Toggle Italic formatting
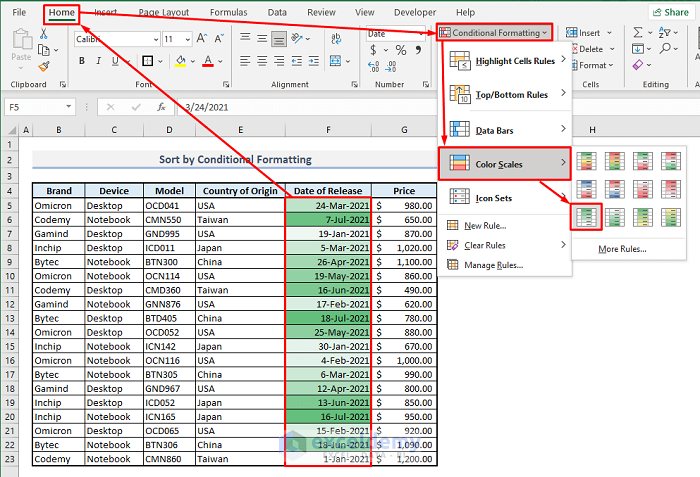This screenshot has height=477, width=700. pyautogui.click(x=99, y=62)
